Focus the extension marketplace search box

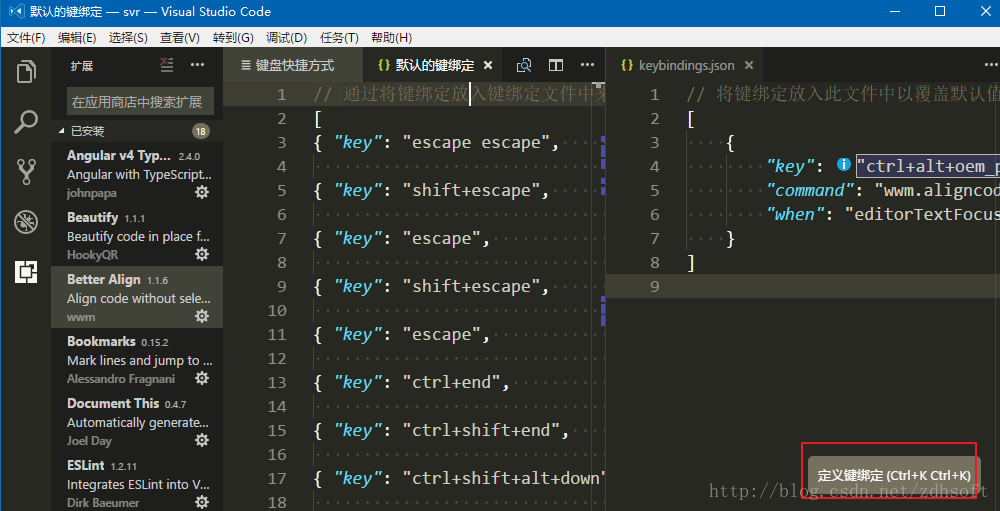[136, 101]
